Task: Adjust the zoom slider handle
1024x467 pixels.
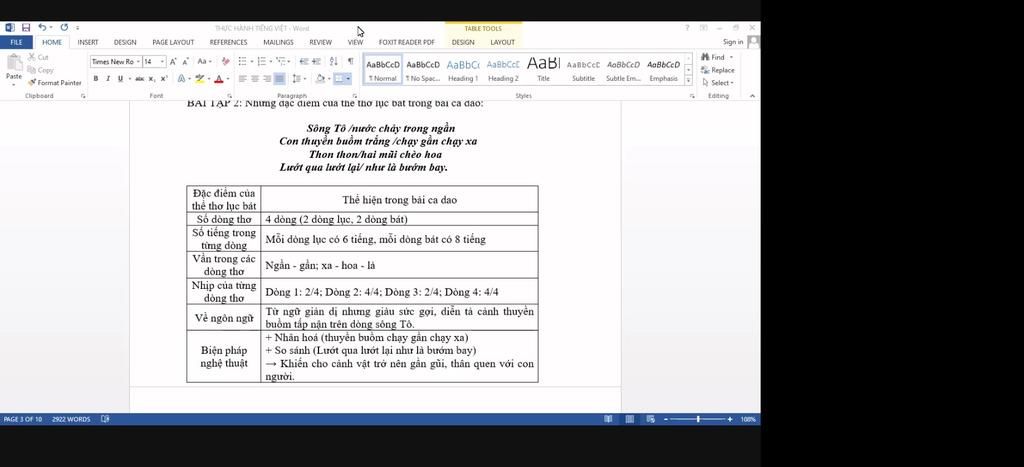Action: tap(698, 419)
